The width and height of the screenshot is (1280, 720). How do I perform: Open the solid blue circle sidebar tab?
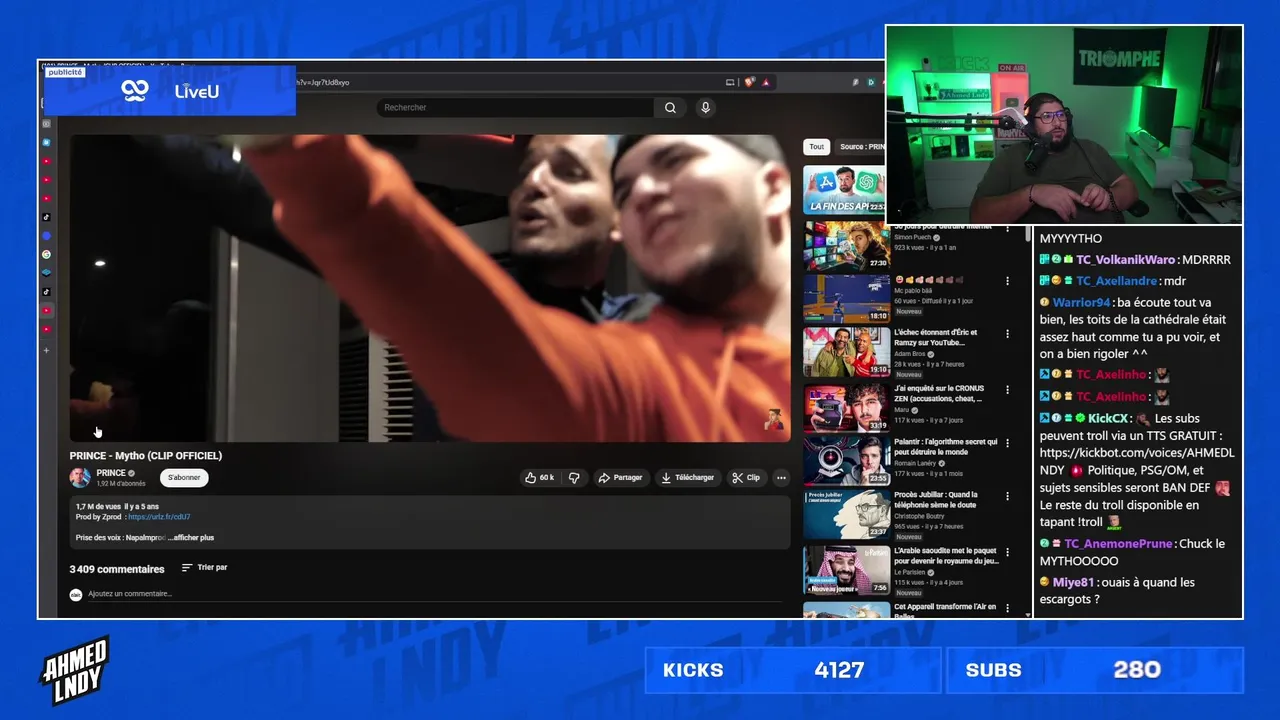(x=46, y=236)
